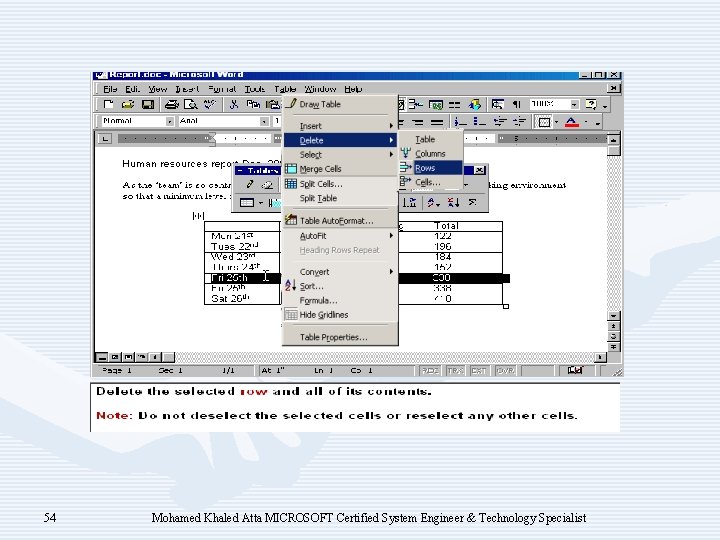
Task: Click the vertical scrollbar down arrow
Action: click(613, 316)
